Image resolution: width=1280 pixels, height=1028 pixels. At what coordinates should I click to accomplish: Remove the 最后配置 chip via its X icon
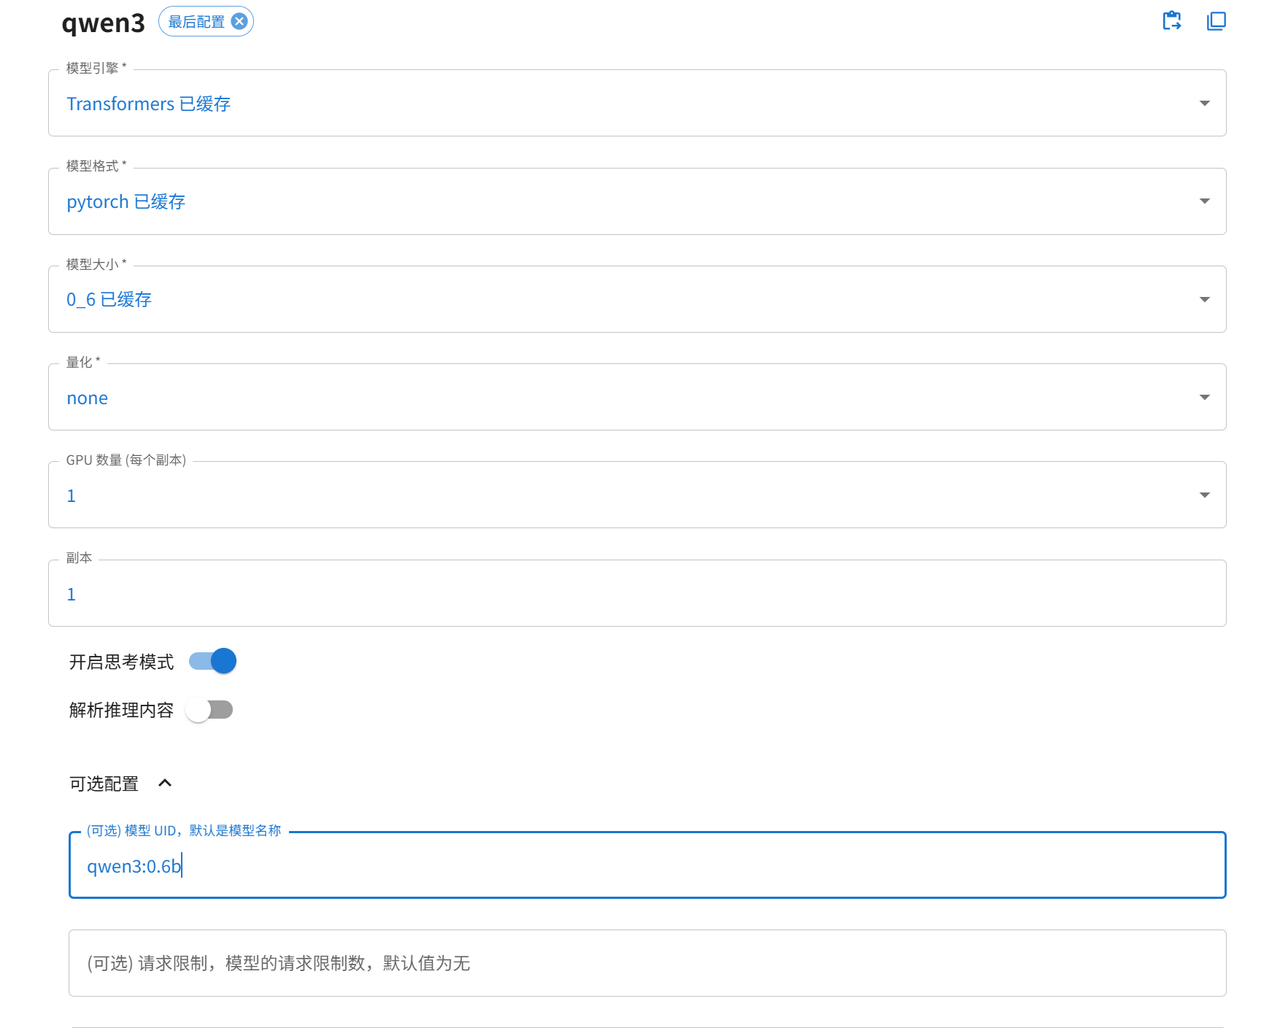[x=237, y=20]
